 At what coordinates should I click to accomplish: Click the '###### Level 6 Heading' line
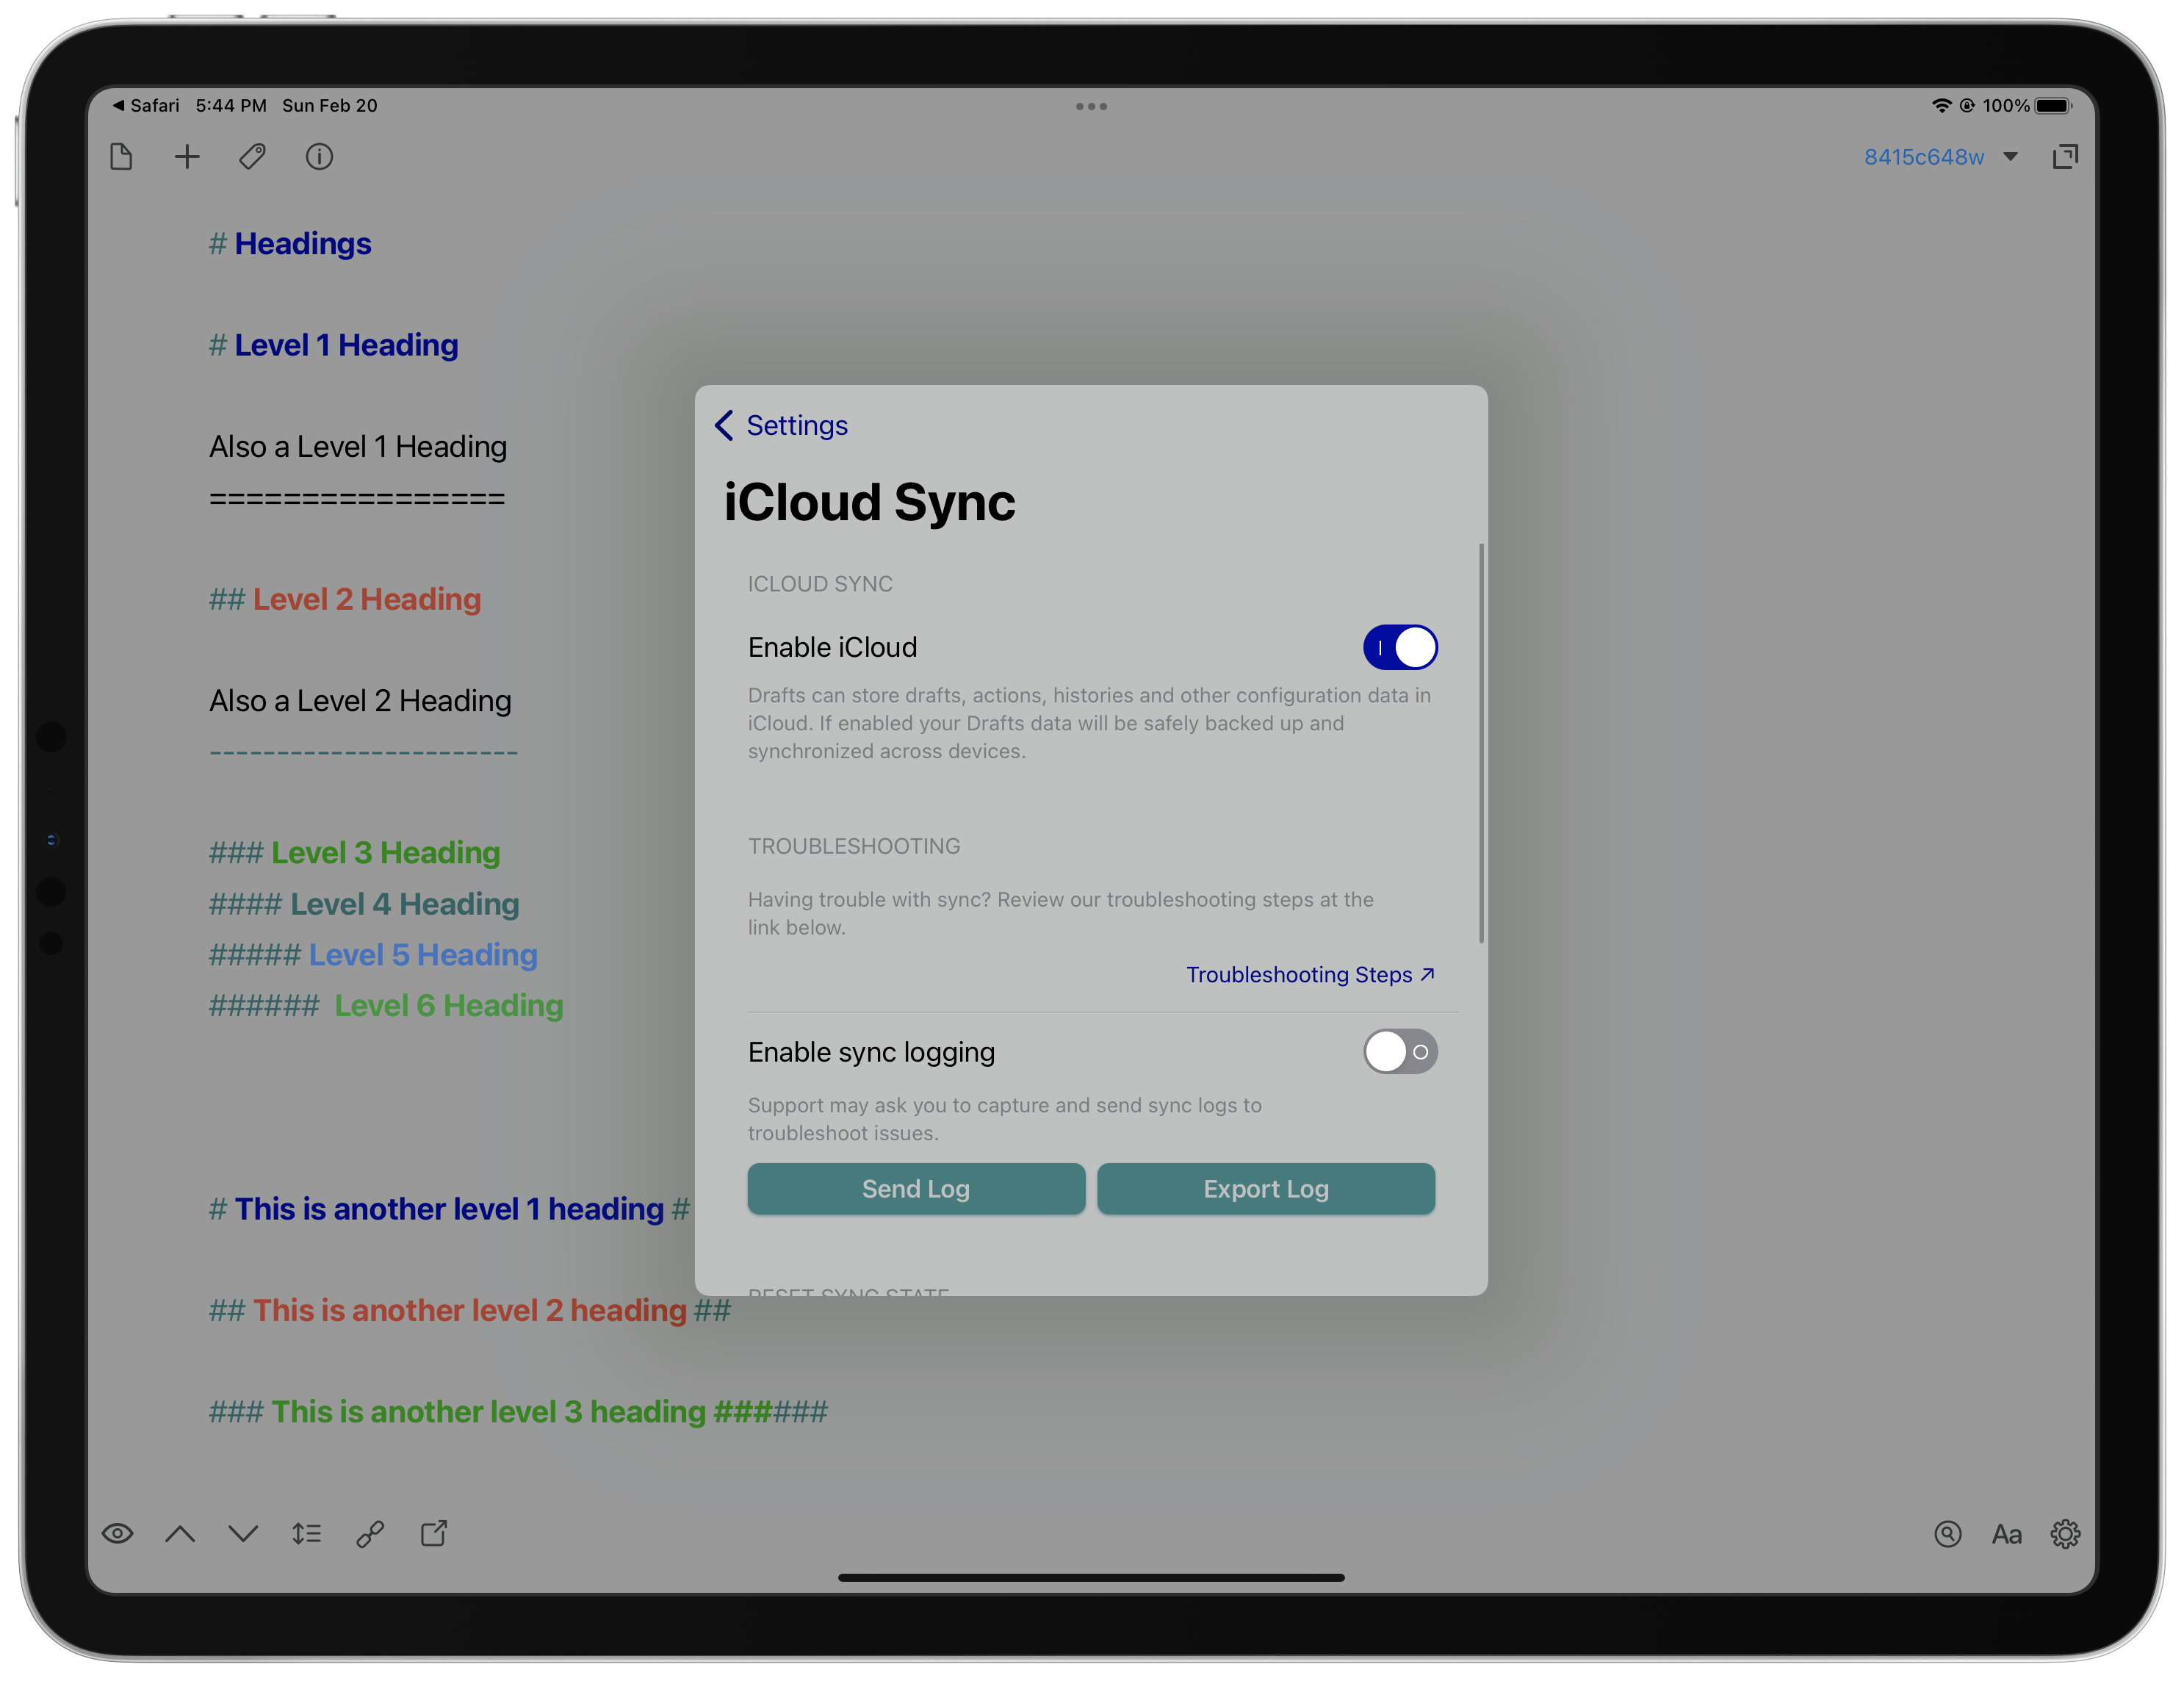click(x=386, y=1006)
